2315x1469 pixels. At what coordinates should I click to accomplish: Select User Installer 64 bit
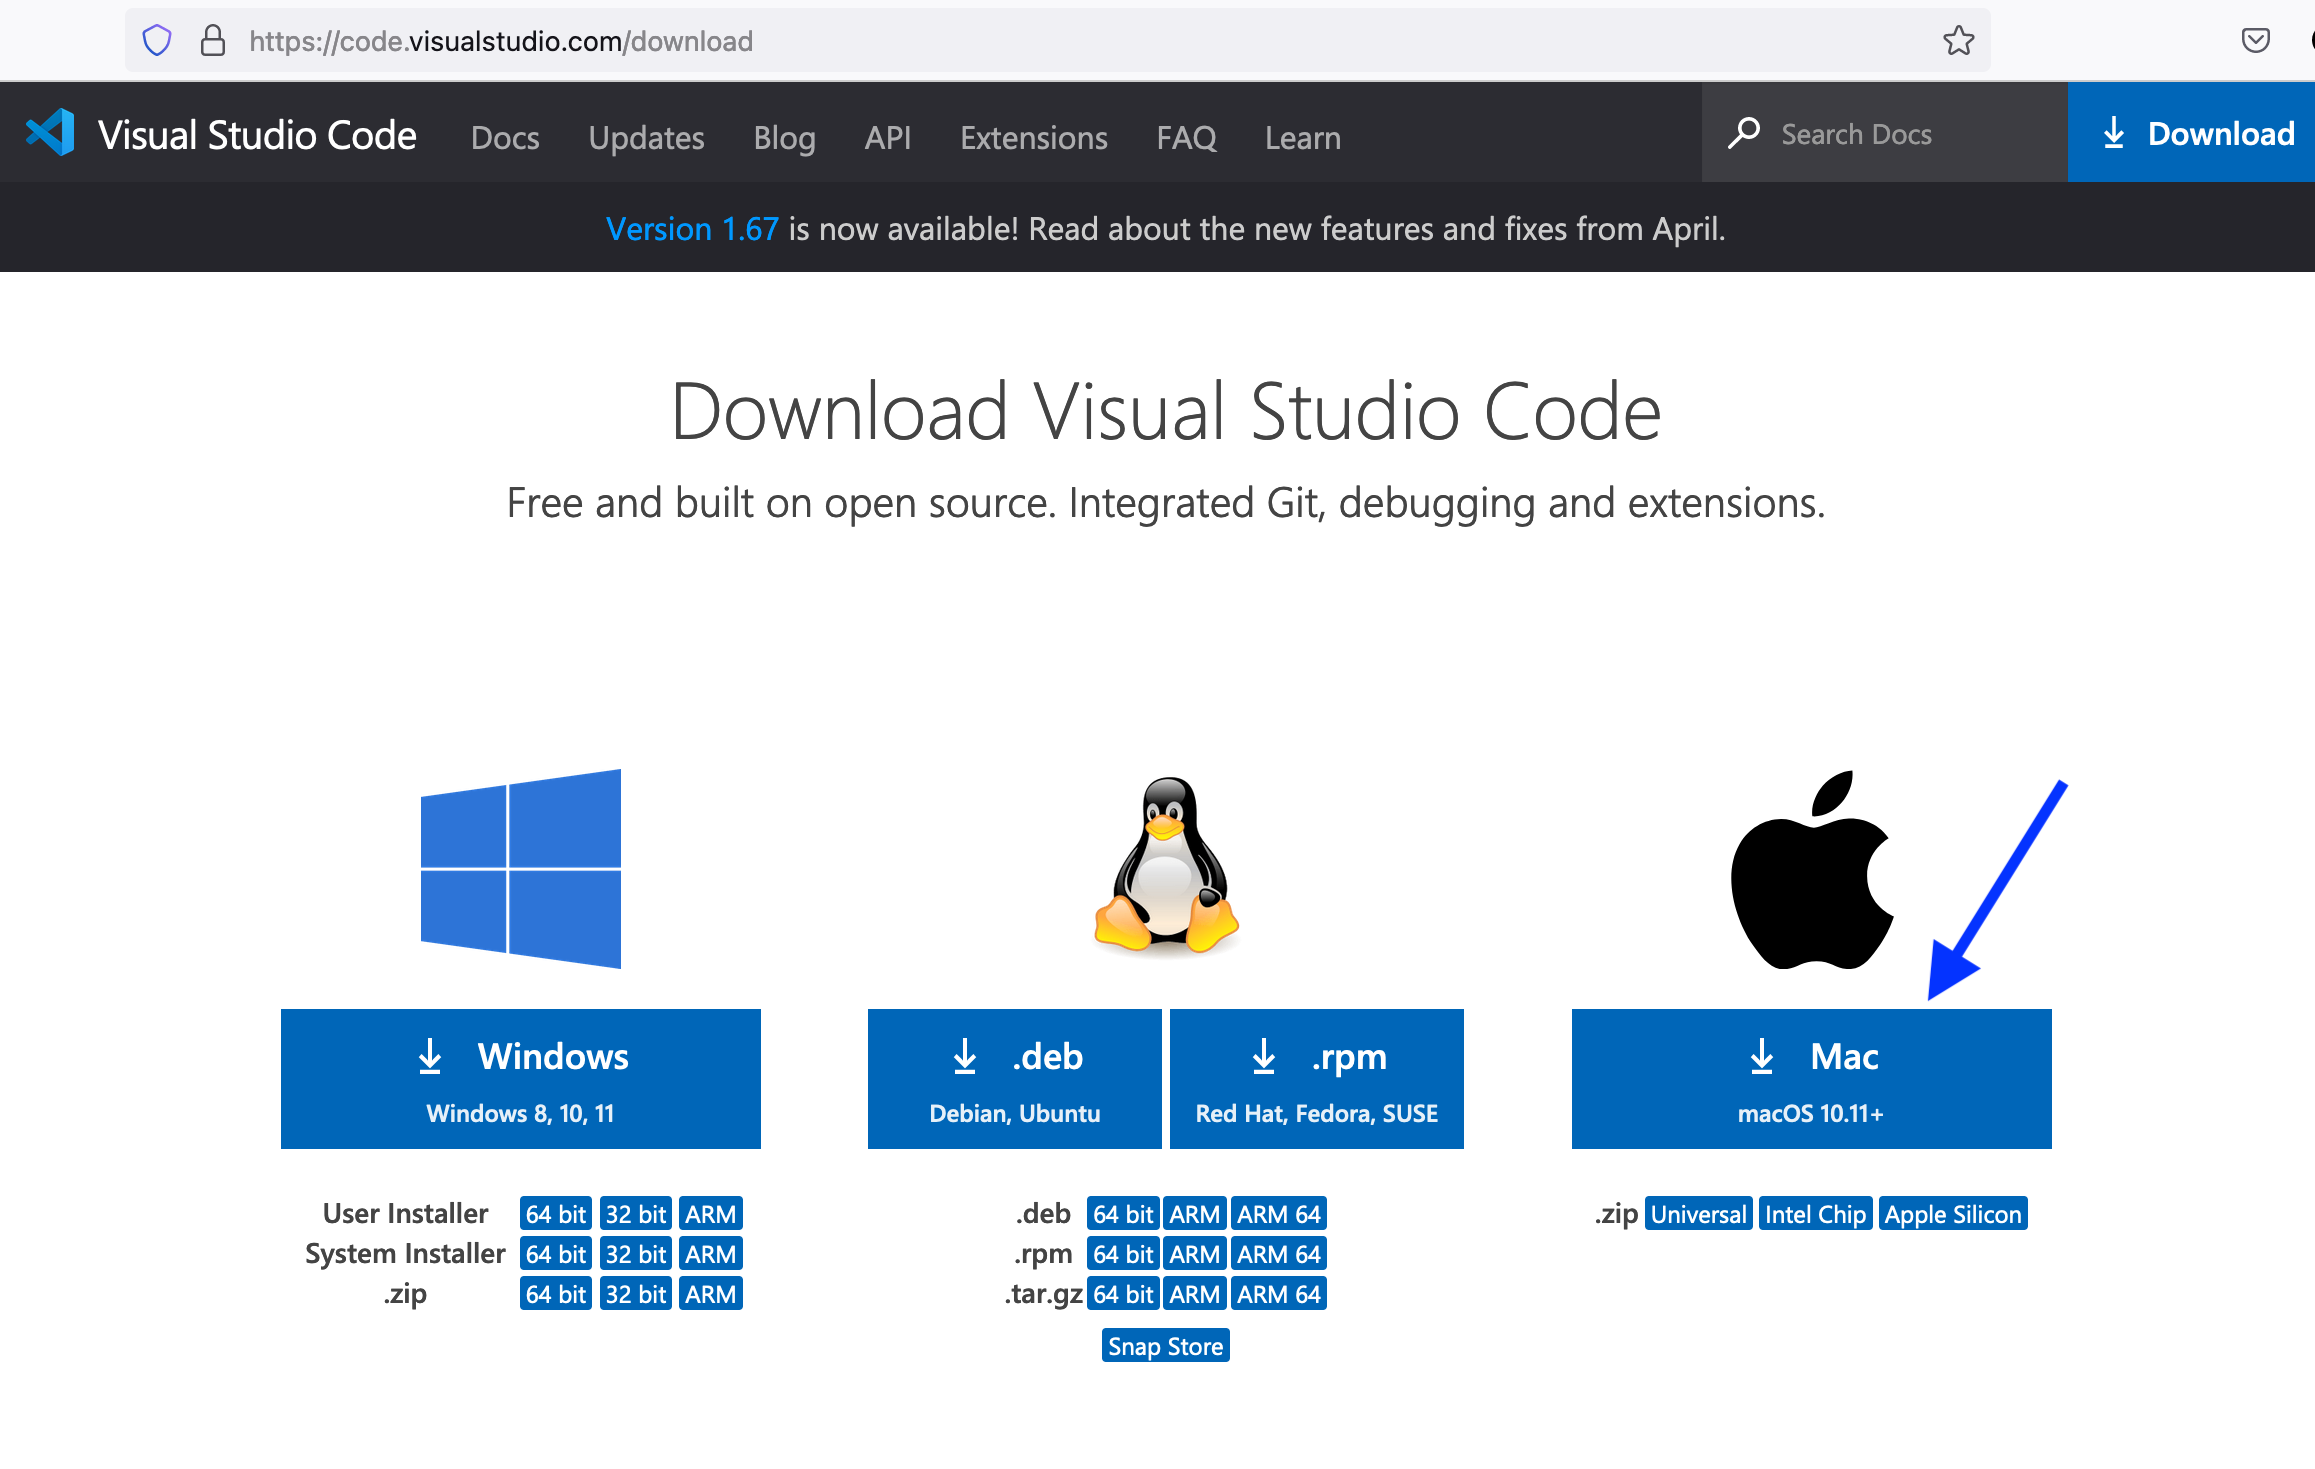[555, 1214]
